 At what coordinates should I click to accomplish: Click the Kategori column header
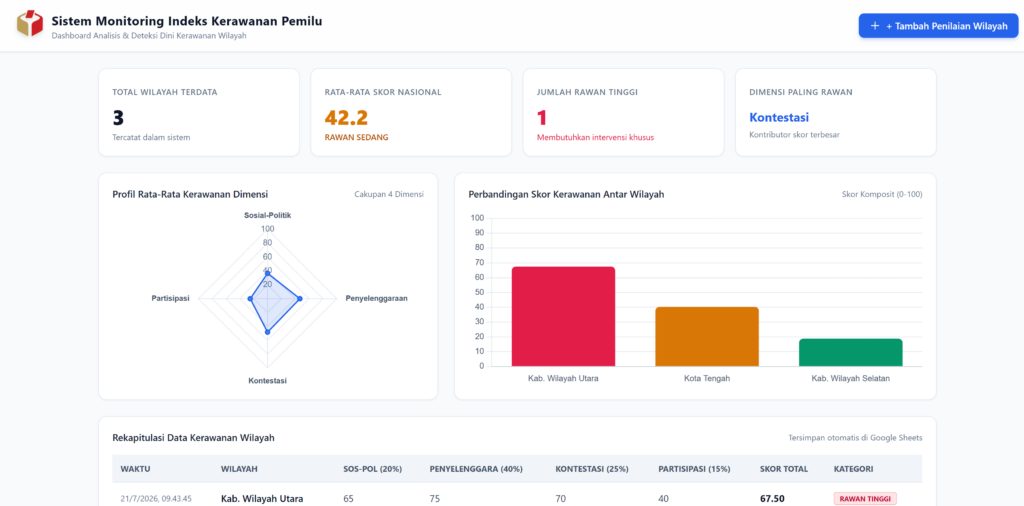point(853,469)
